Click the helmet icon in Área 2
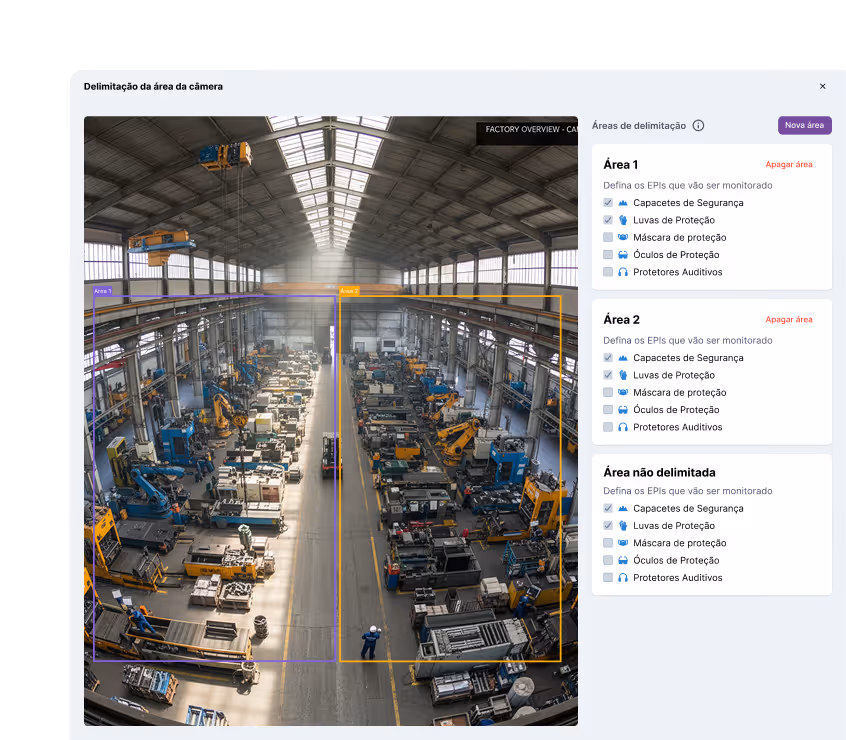Screen dimensions: 846x740 623,358
